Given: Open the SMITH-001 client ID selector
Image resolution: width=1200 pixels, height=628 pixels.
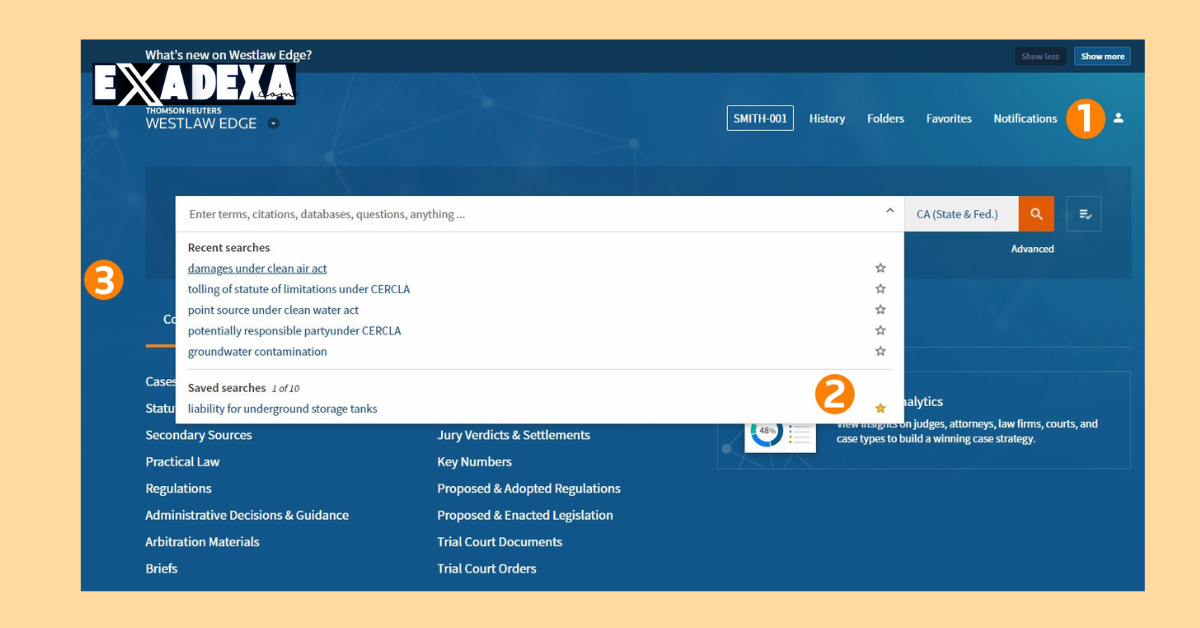Looking at the screenshot, I should [x=759, y=117].
